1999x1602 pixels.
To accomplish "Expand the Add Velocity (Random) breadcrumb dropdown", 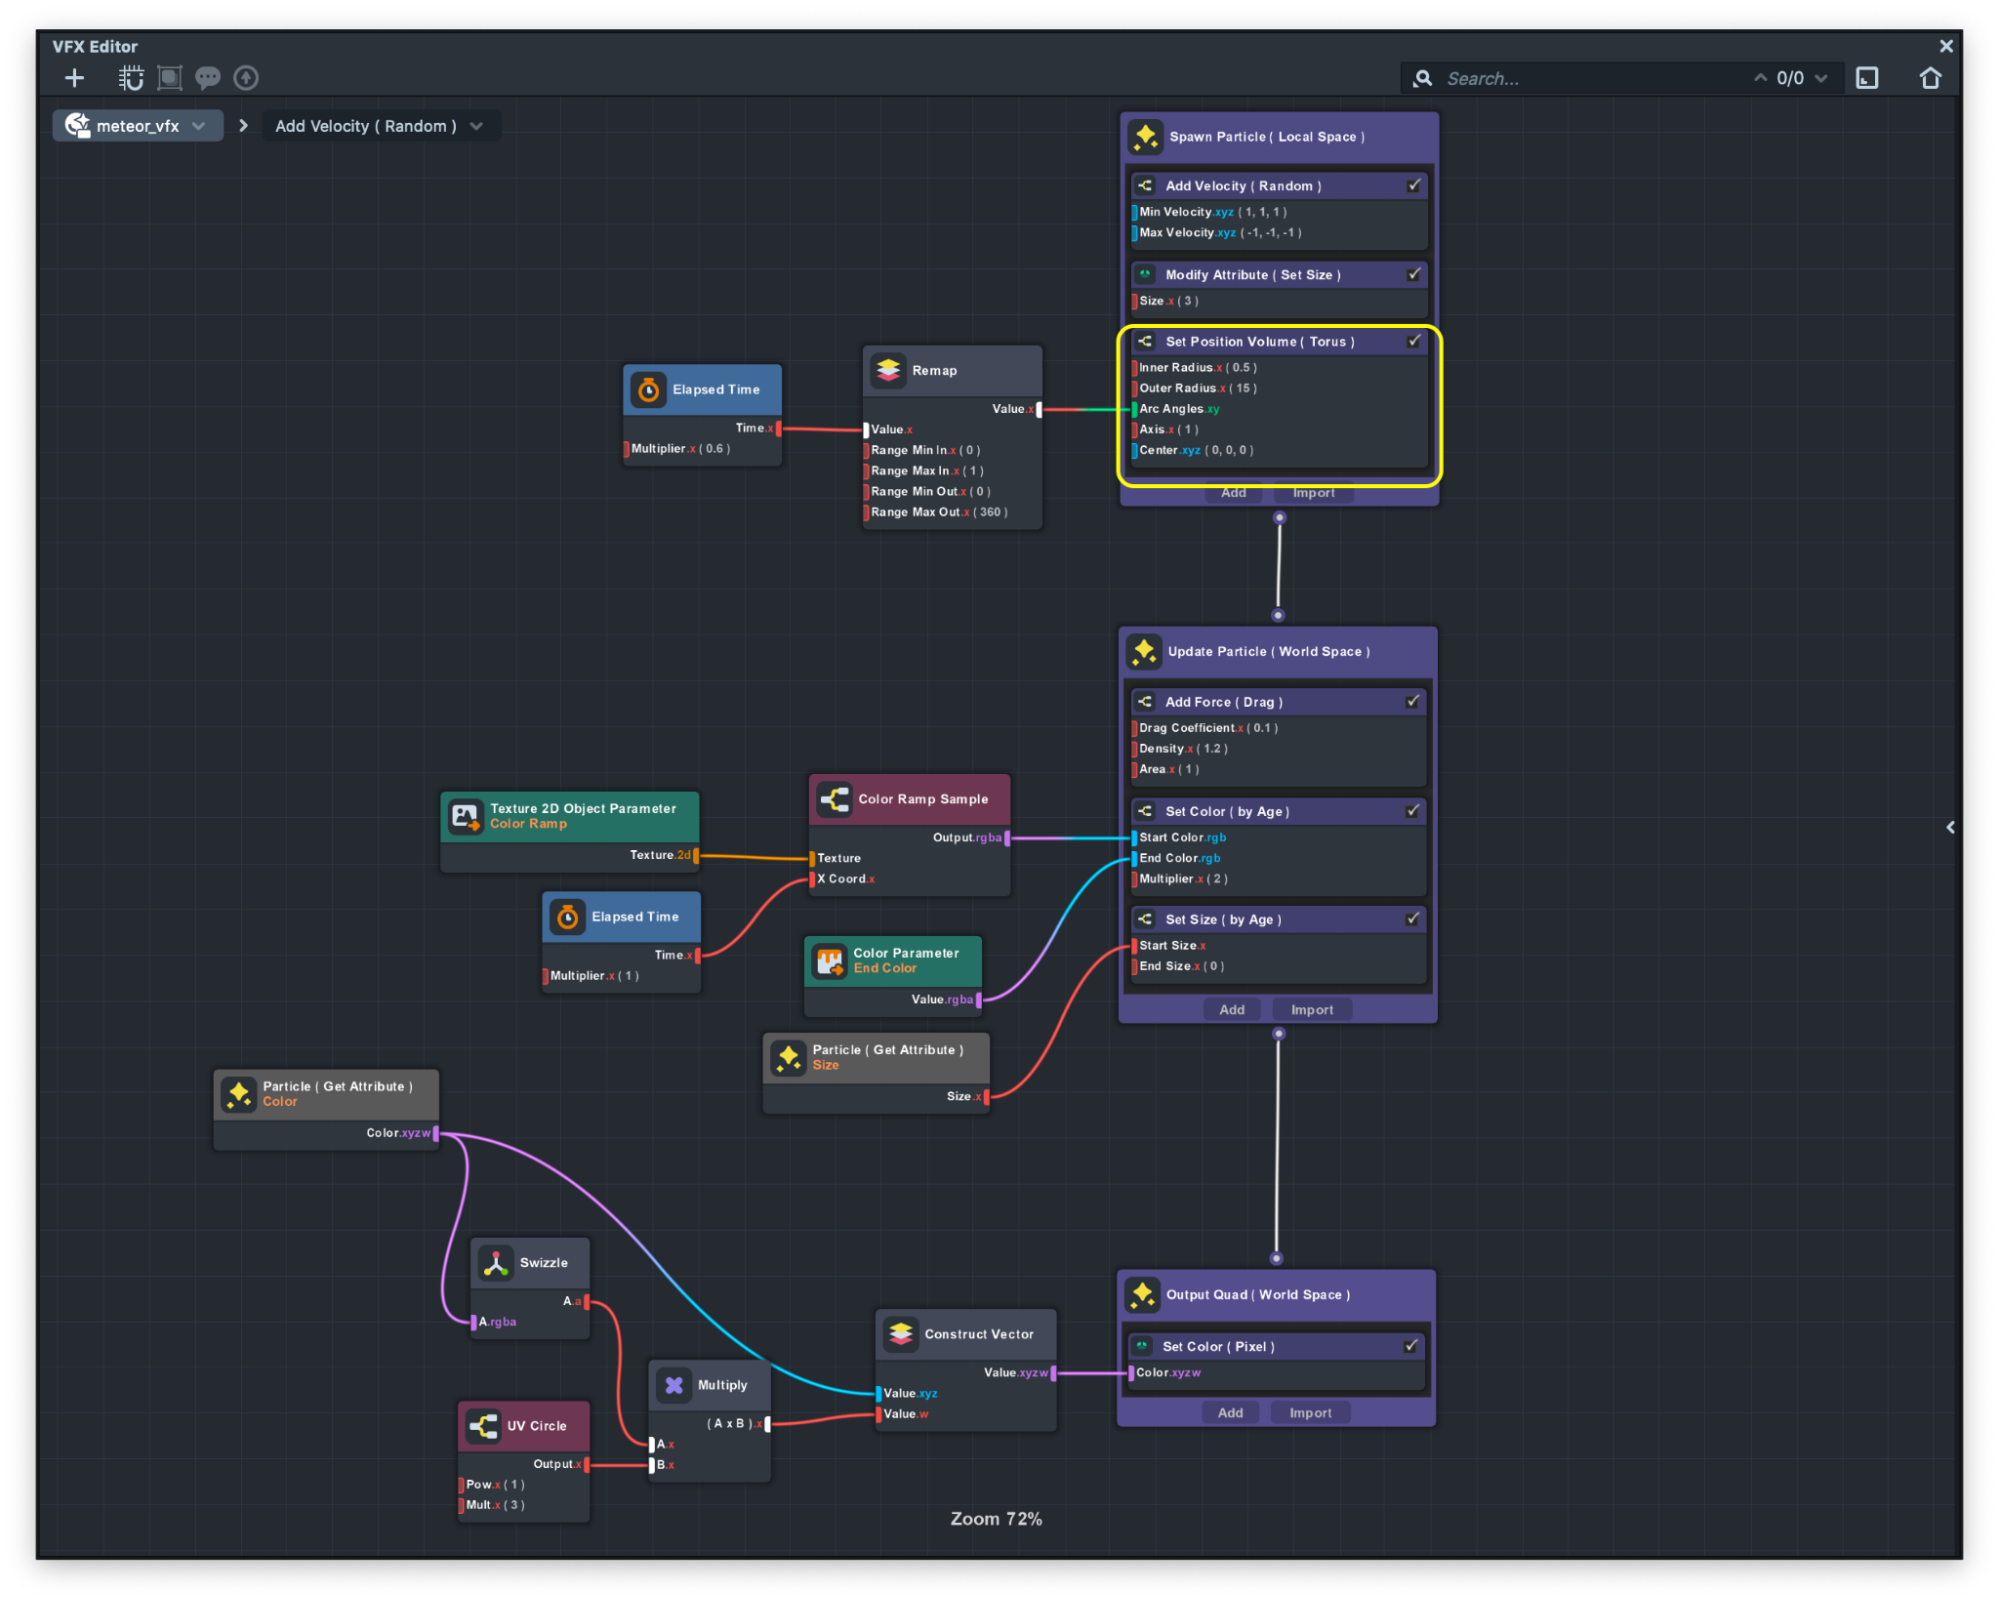I will [477, 126].
